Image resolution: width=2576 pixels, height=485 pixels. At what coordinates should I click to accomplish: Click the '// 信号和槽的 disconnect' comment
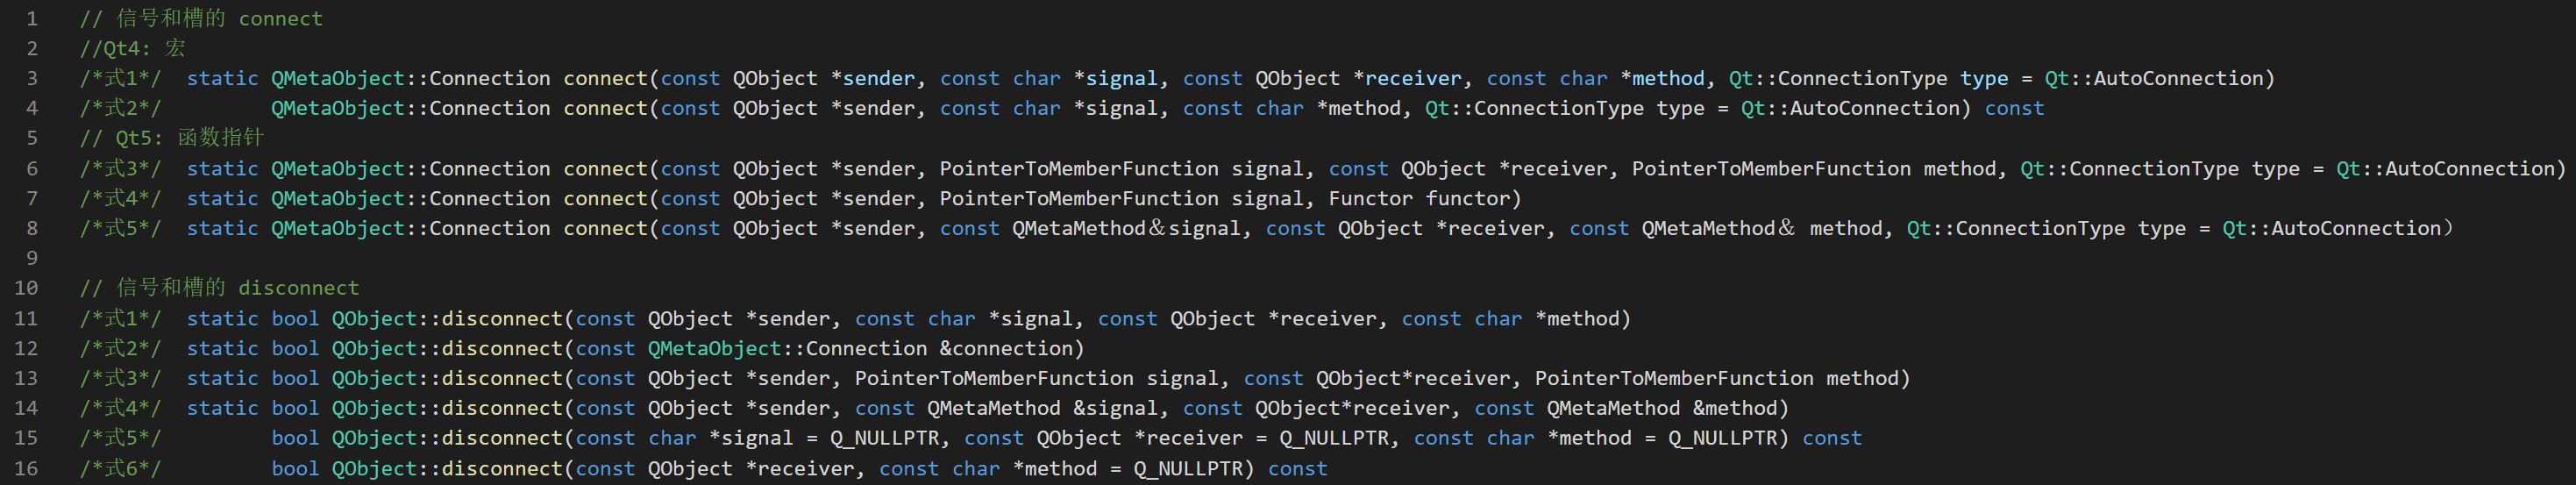pos(219,288)
